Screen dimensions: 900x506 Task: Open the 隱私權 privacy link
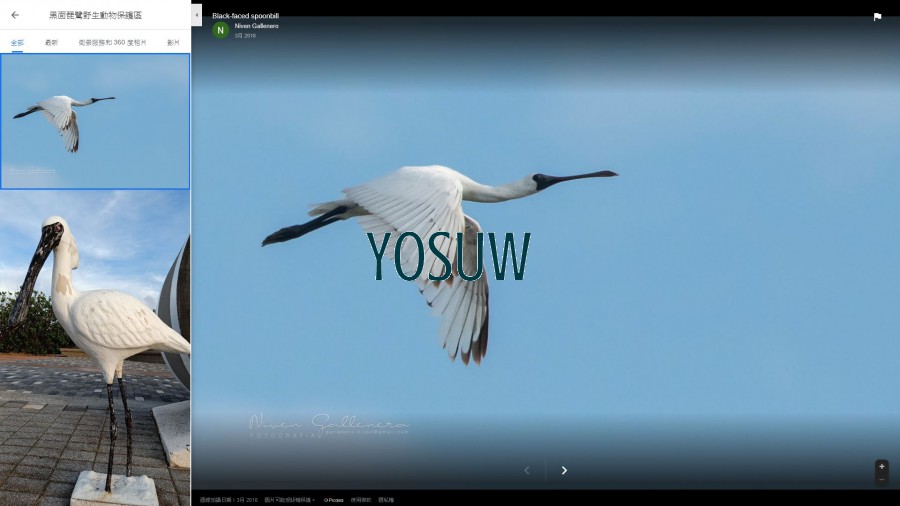pos(386,500)
